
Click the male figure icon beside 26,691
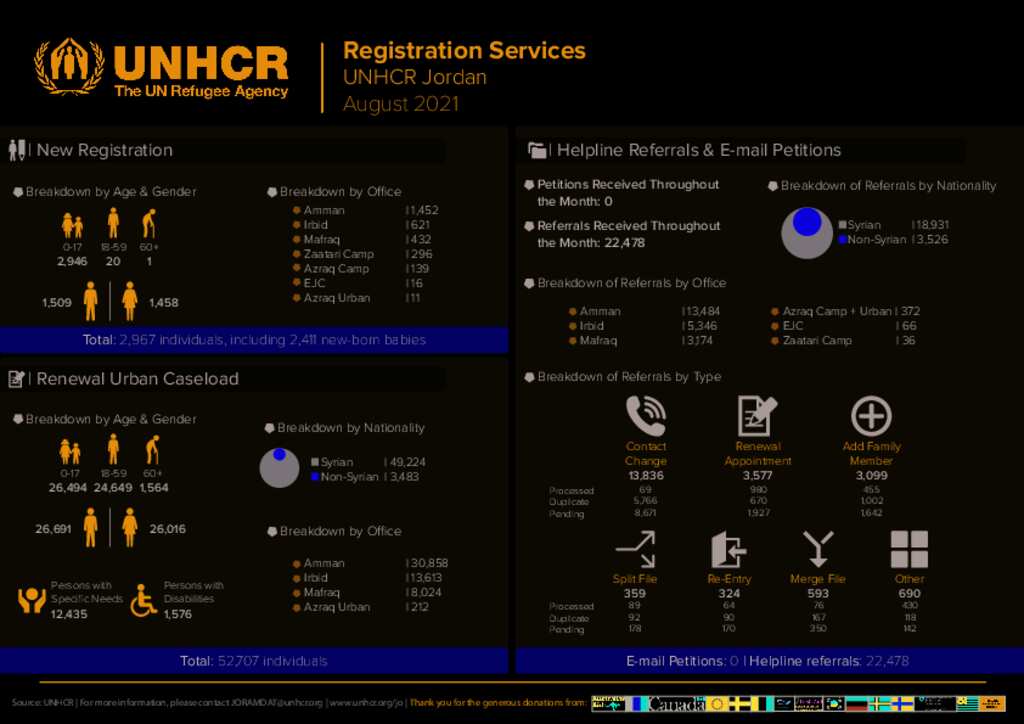click(x=91, y=527)
